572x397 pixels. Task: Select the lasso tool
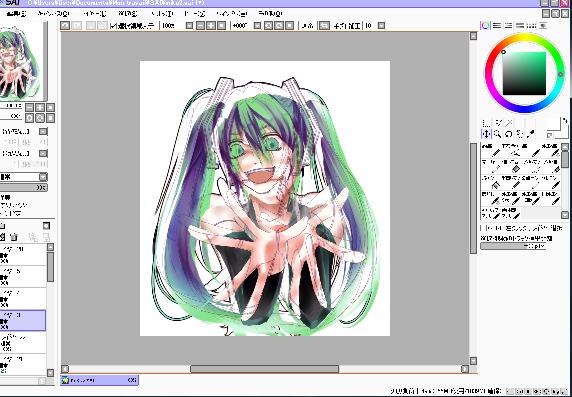[x=498, y=123]
